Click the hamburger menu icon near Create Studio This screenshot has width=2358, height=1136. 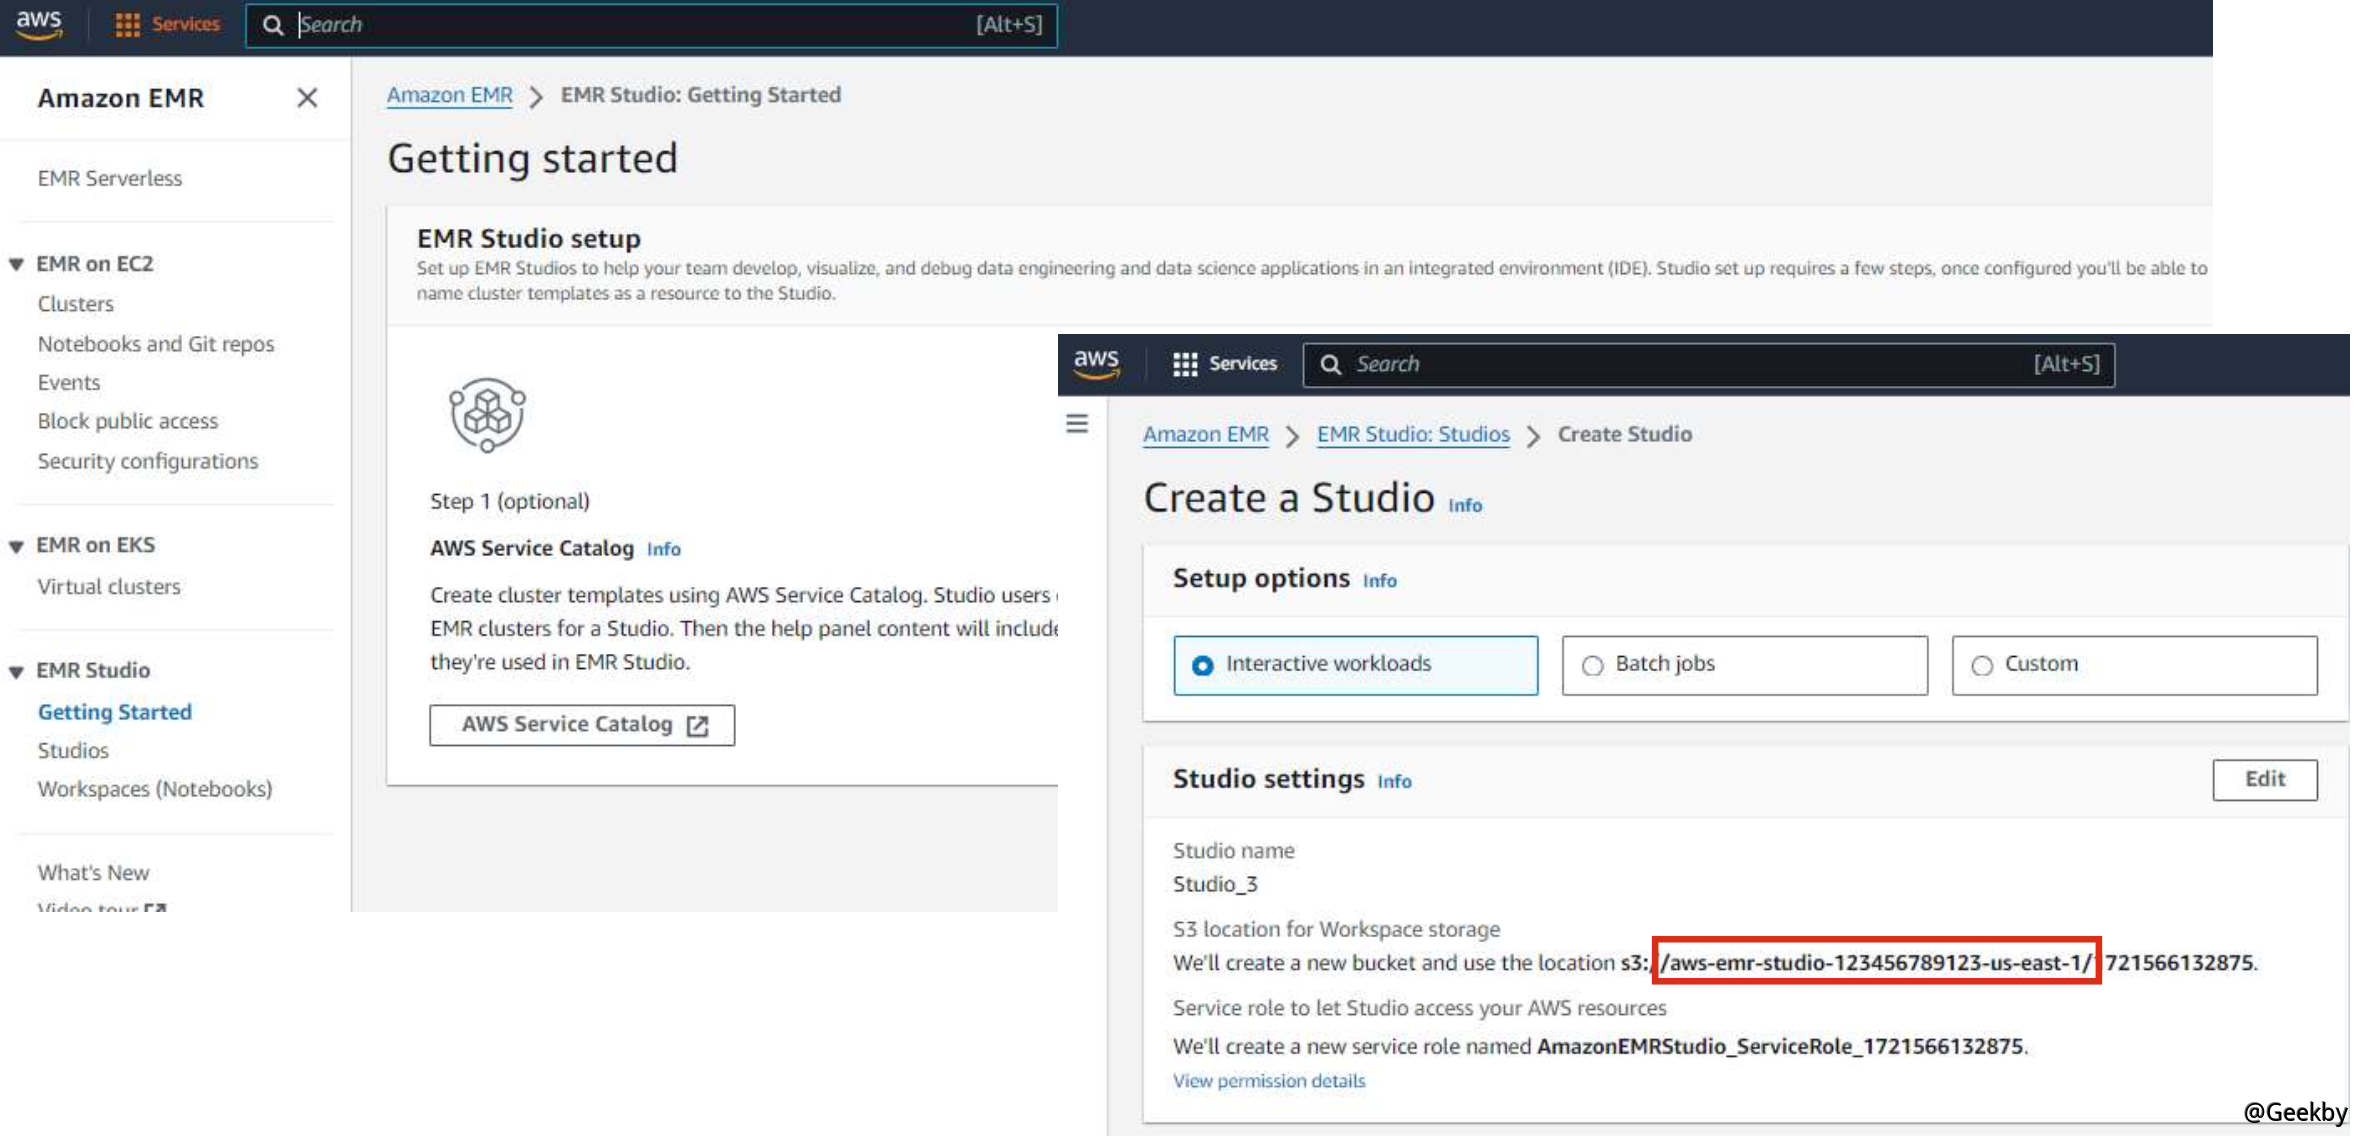click(1077, 424)
